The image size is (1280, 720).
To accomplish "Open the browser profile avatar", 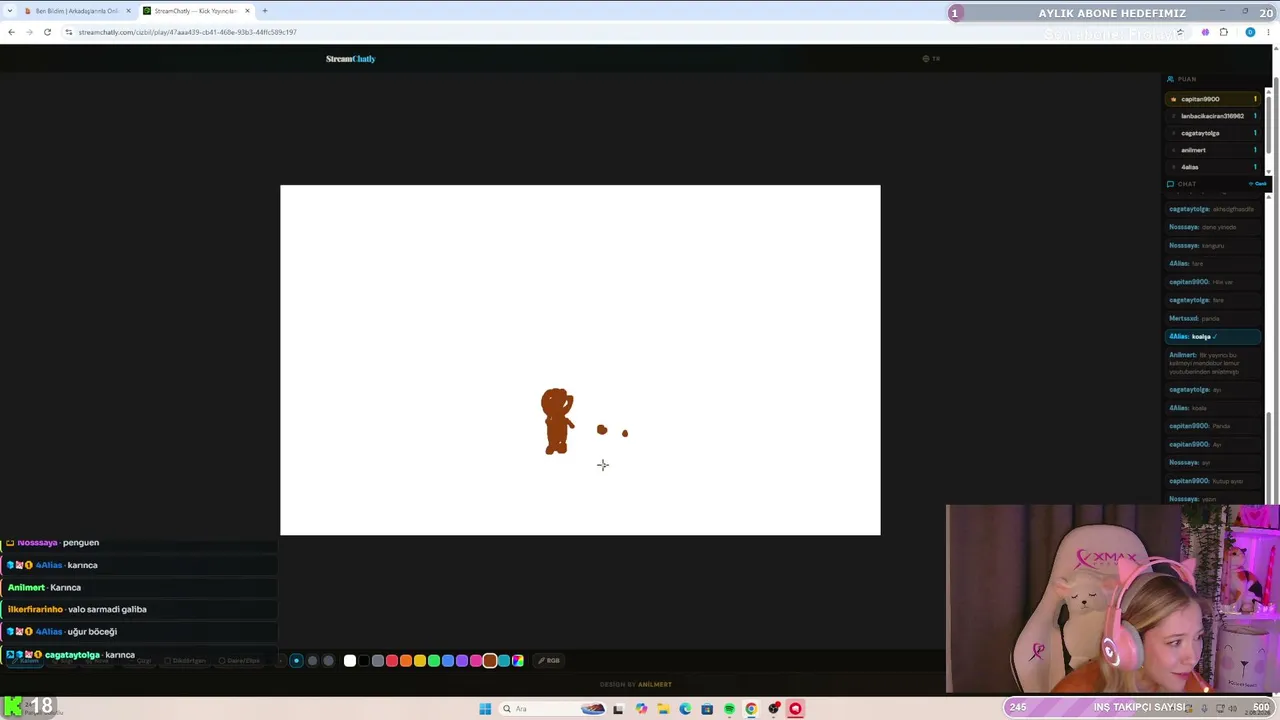I will [1250, 32].
